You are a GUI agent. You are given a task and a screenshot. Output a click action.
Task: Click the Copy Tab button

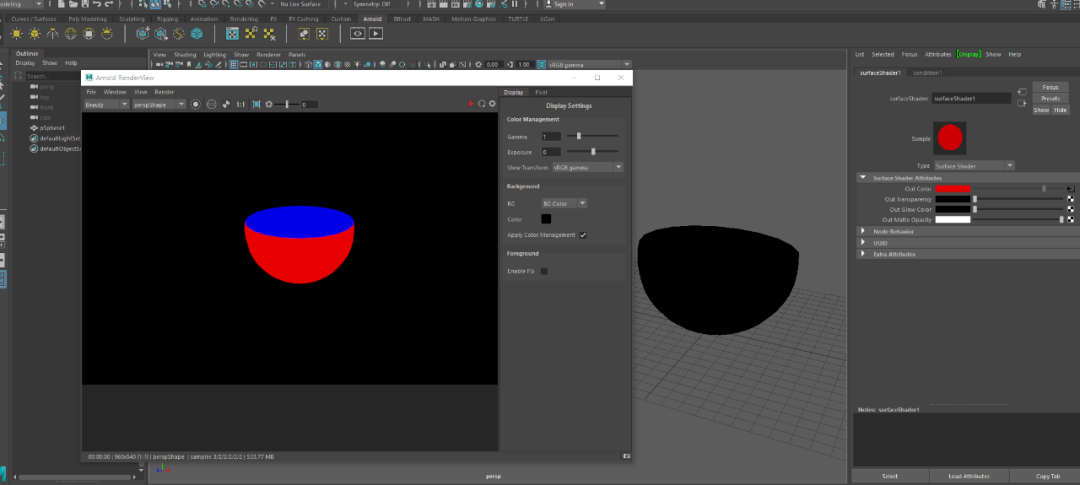pyautogui.click(x=1048, y=476)
